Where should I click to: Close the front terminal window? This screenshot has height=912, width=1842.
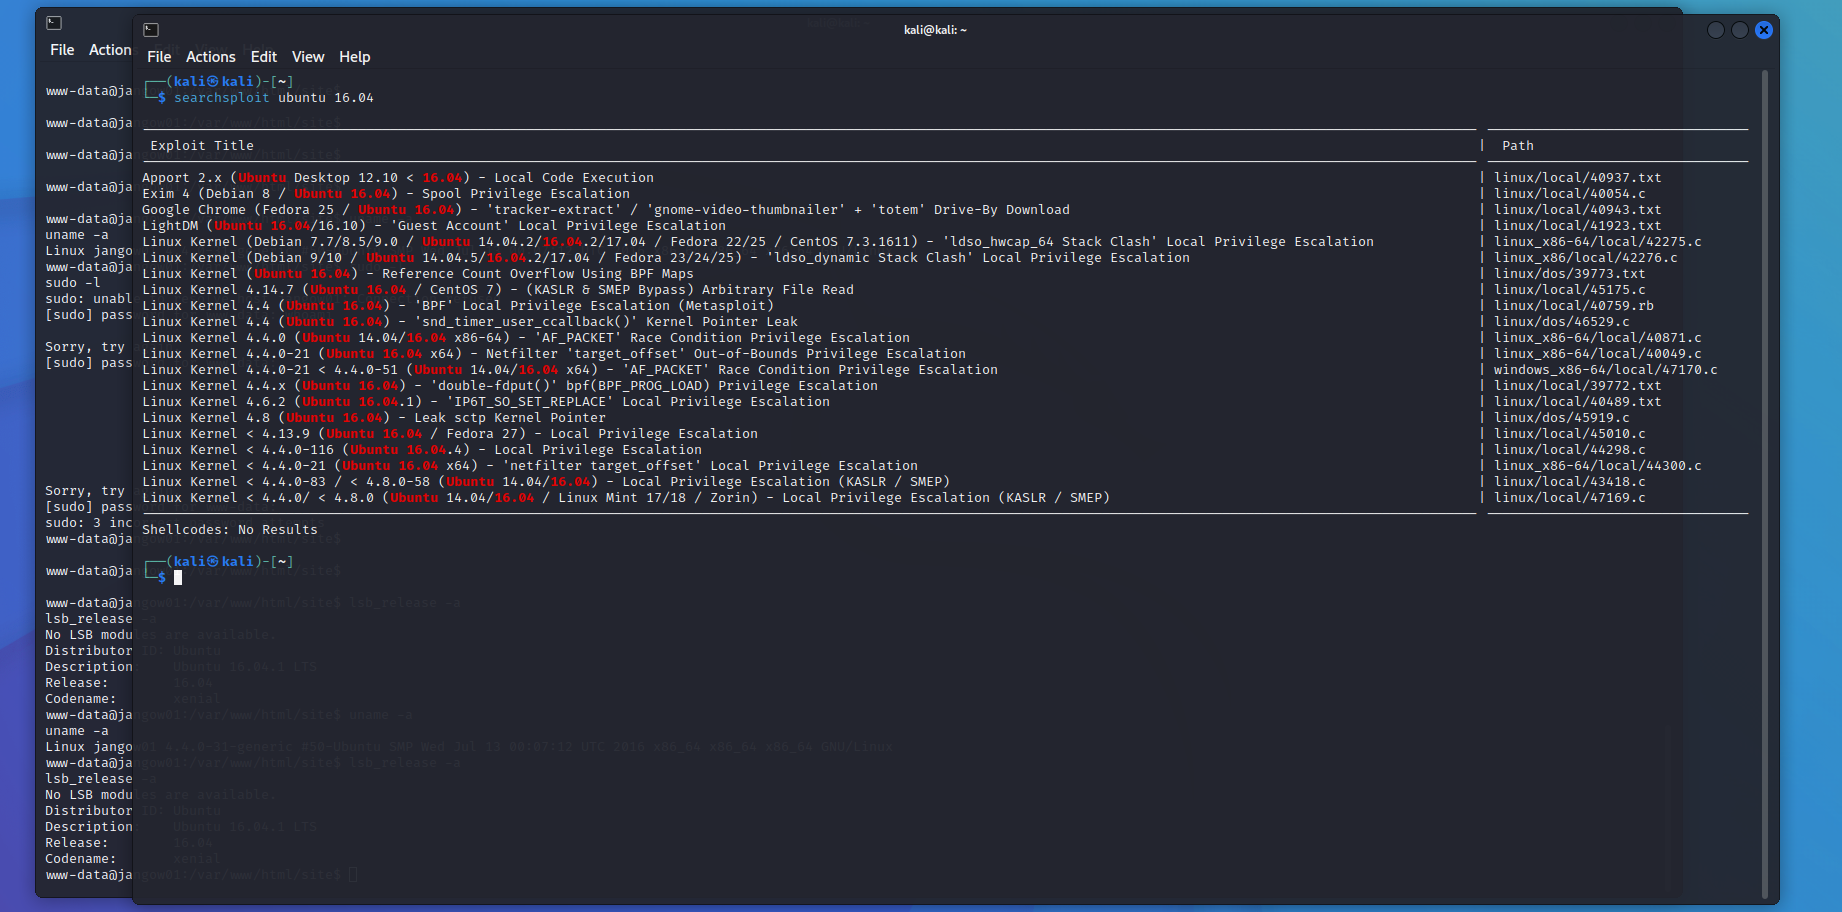1764,30
